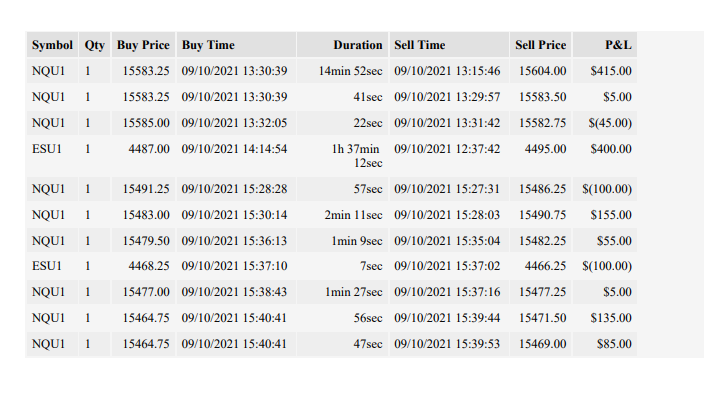The image size is (704, 403).
Task: Click the Buy Time column header
Action: (236, 45)
